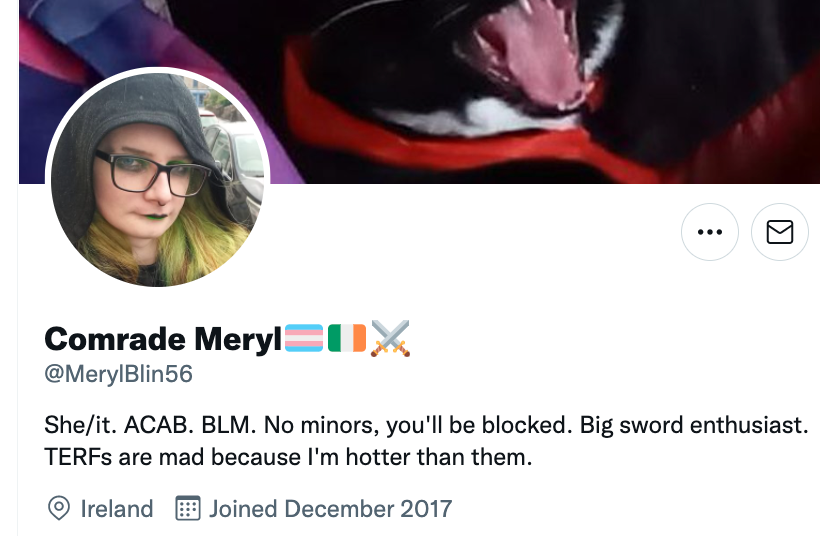The image size is (820, 536).
Task: Click the Ireland location text
Action: point(117,509)
